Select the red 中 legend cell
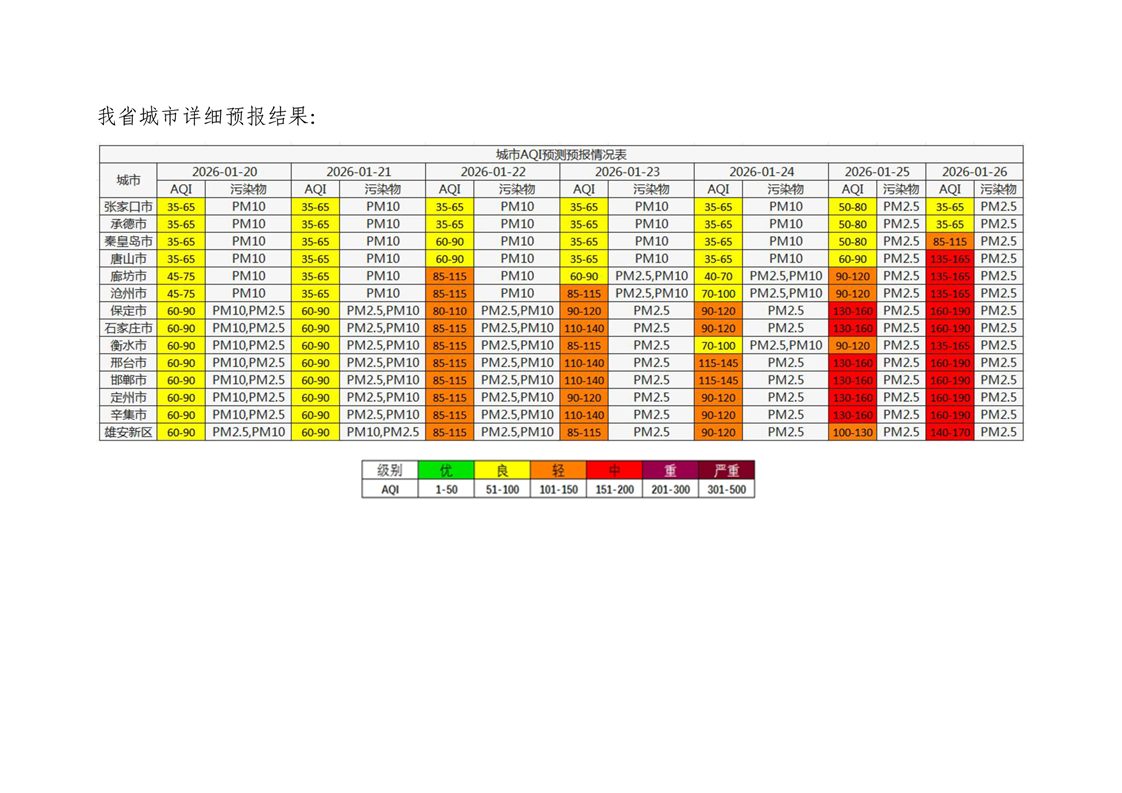The image size is (1122, 793). (x=614, y=470)
